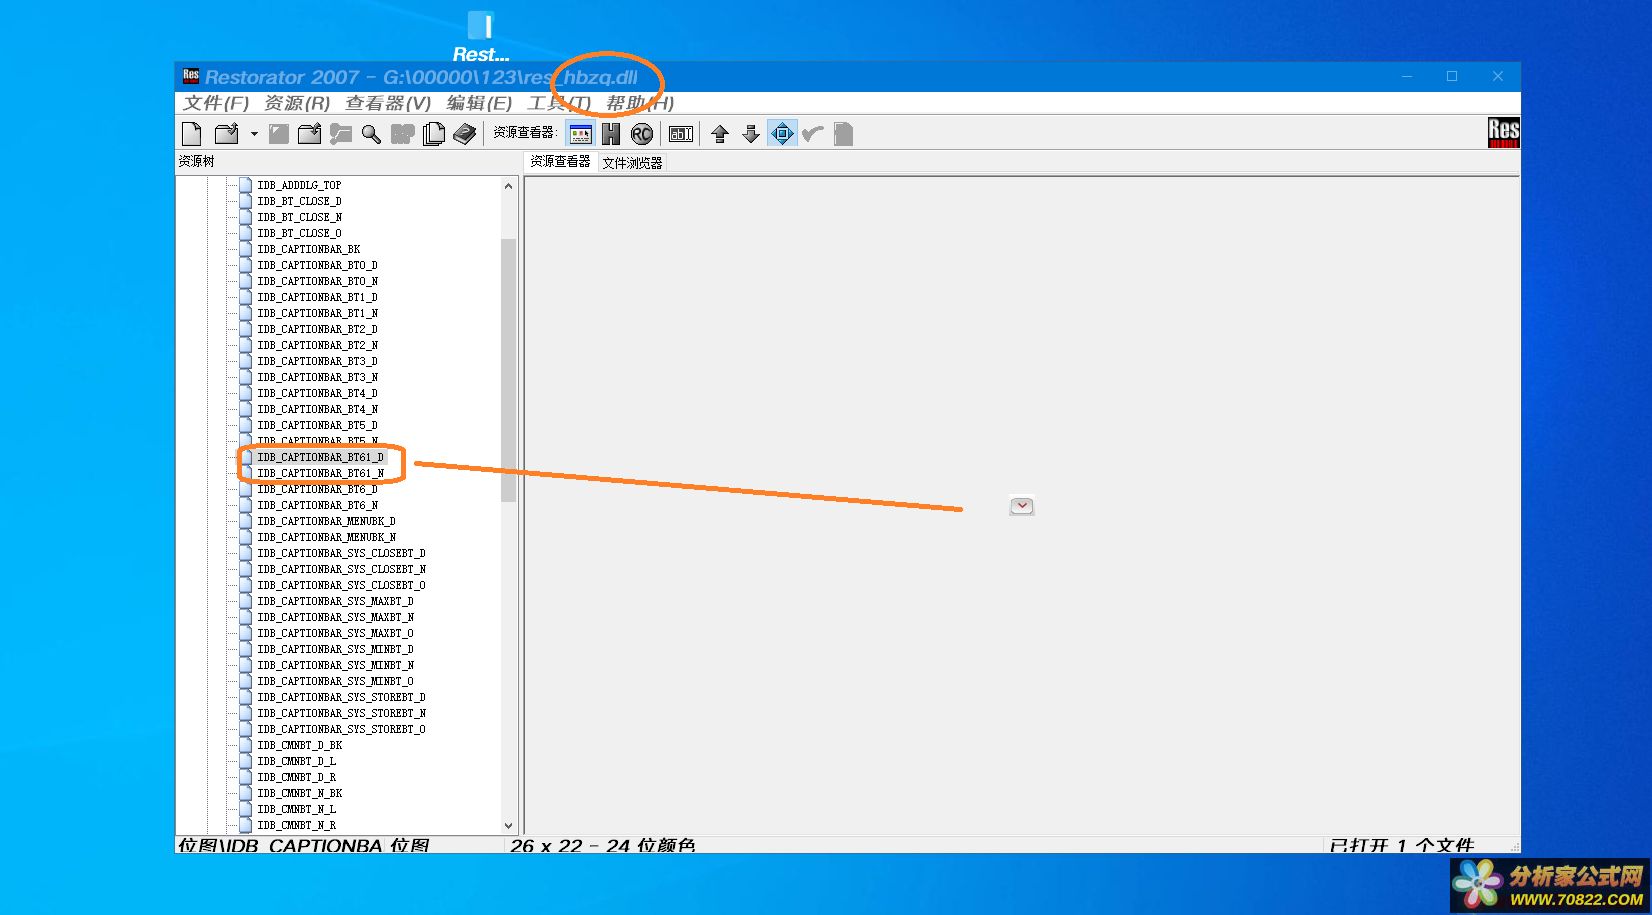Open the 文件(F) menu
Image resolution: width=1652 pixels, height=915 pixels.
coord(216,103)
